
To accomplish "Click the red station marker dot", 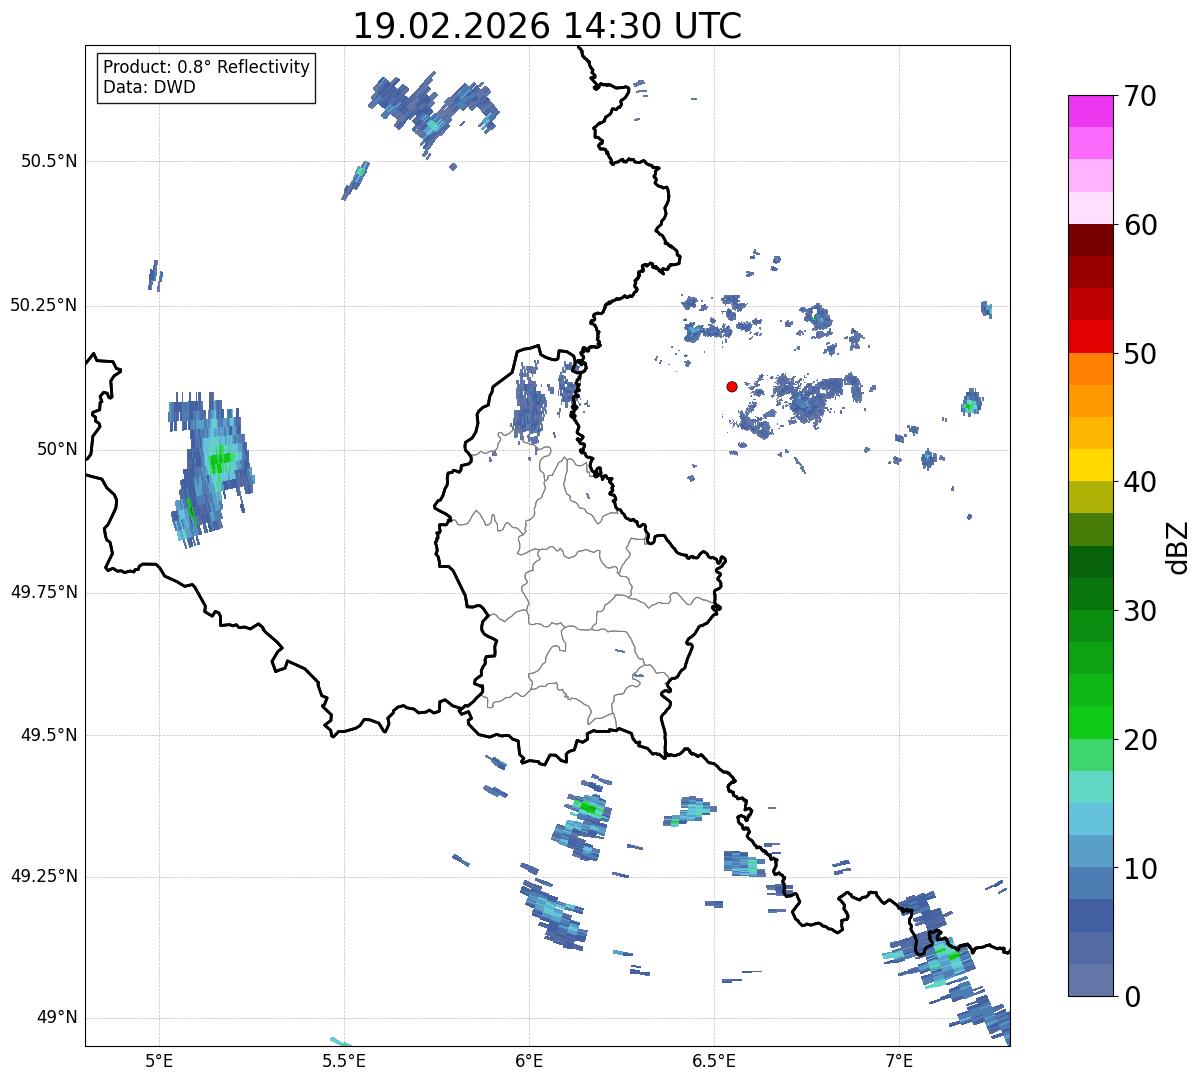I will (x=732, y=386).
